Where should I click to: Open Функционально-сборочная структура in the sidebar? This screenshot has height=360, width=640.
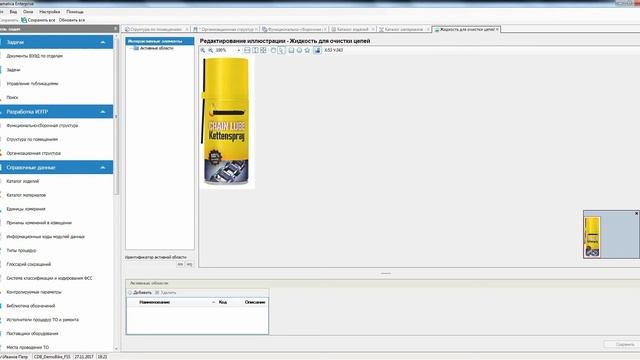[42, 126]
